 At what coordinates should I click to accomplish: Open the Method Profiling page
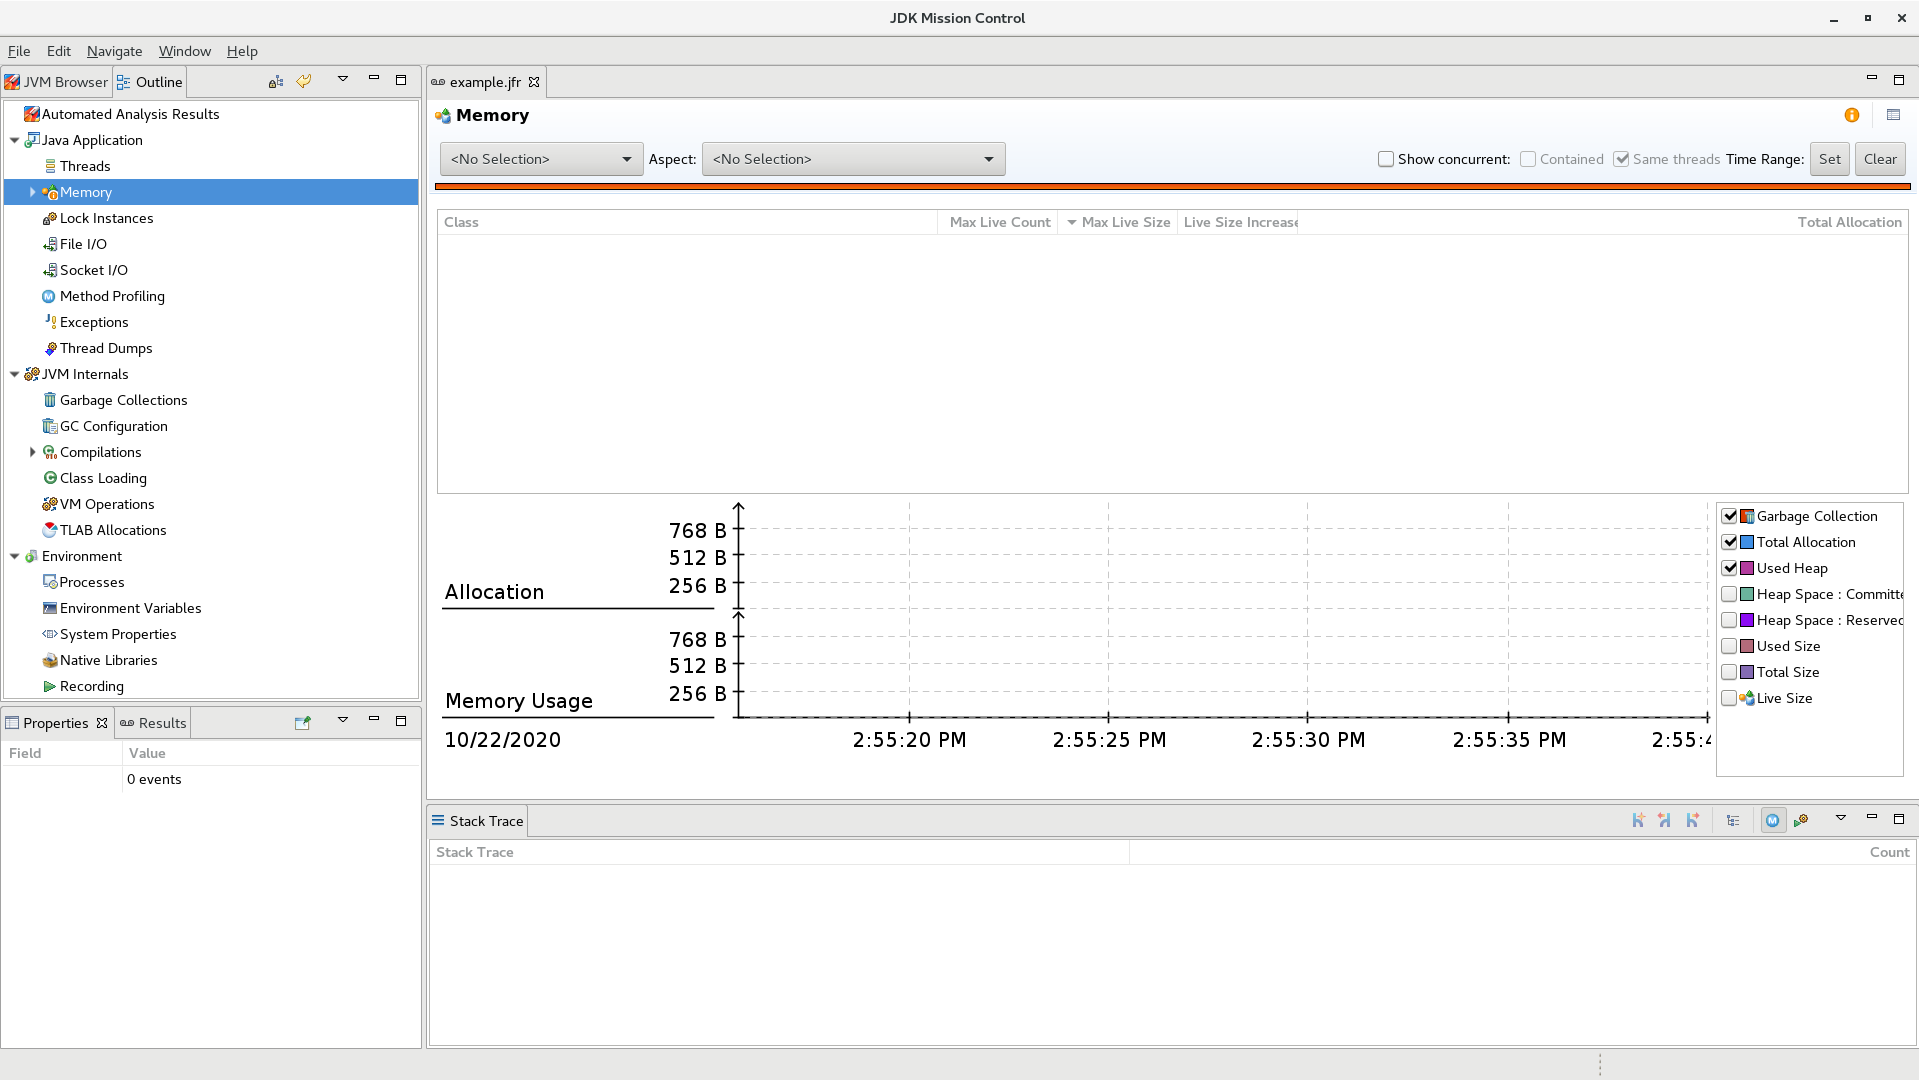click(112, 296)
